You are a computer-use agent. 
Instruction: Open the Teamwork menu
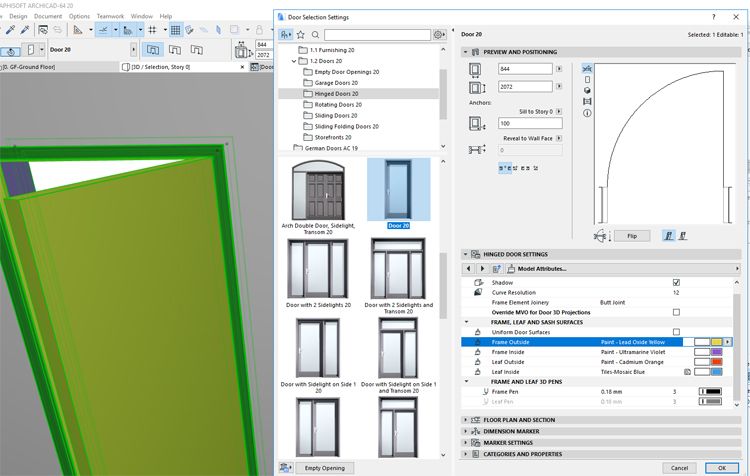(110, 16)
